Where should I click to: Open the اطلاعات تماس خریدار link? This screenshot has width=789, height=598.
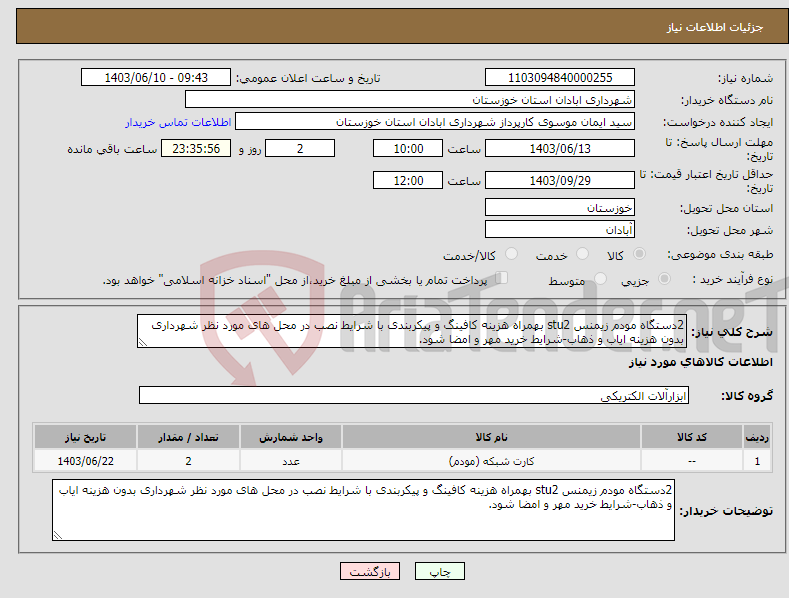pyautogui.click(x=178, y=122)
